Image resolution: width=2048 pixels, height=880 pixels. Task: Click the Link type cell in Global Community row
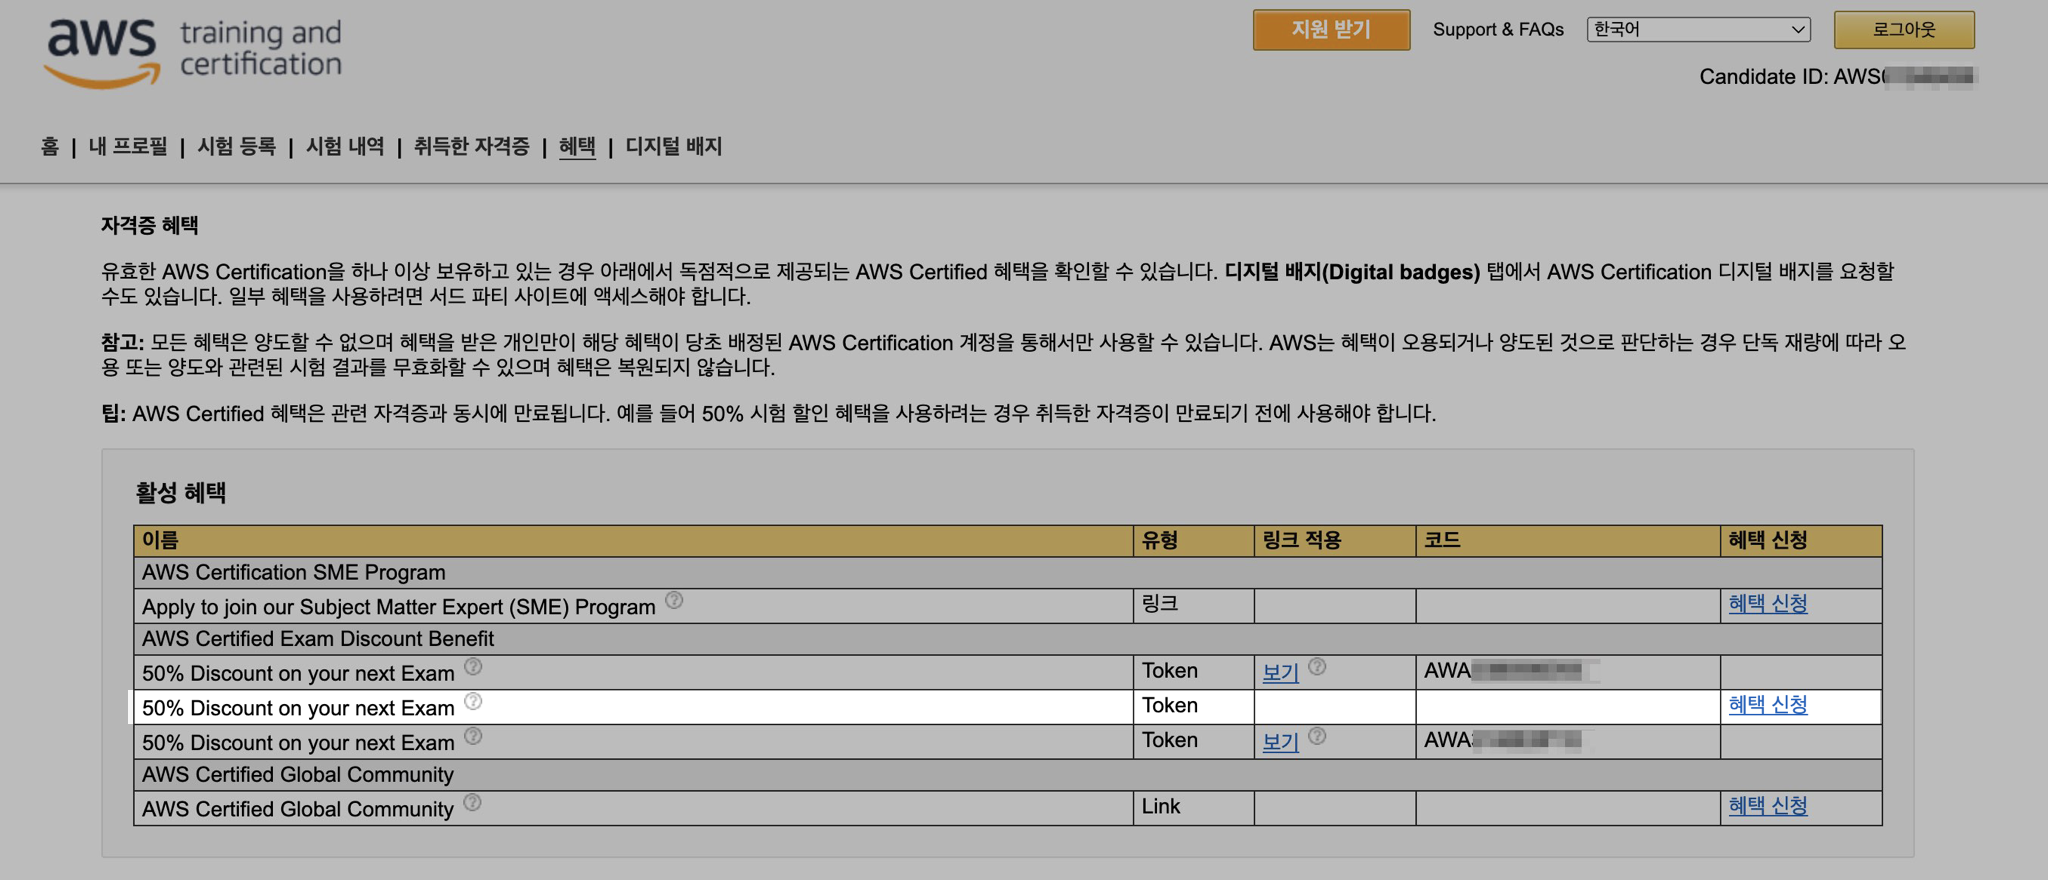[1194, 807]
